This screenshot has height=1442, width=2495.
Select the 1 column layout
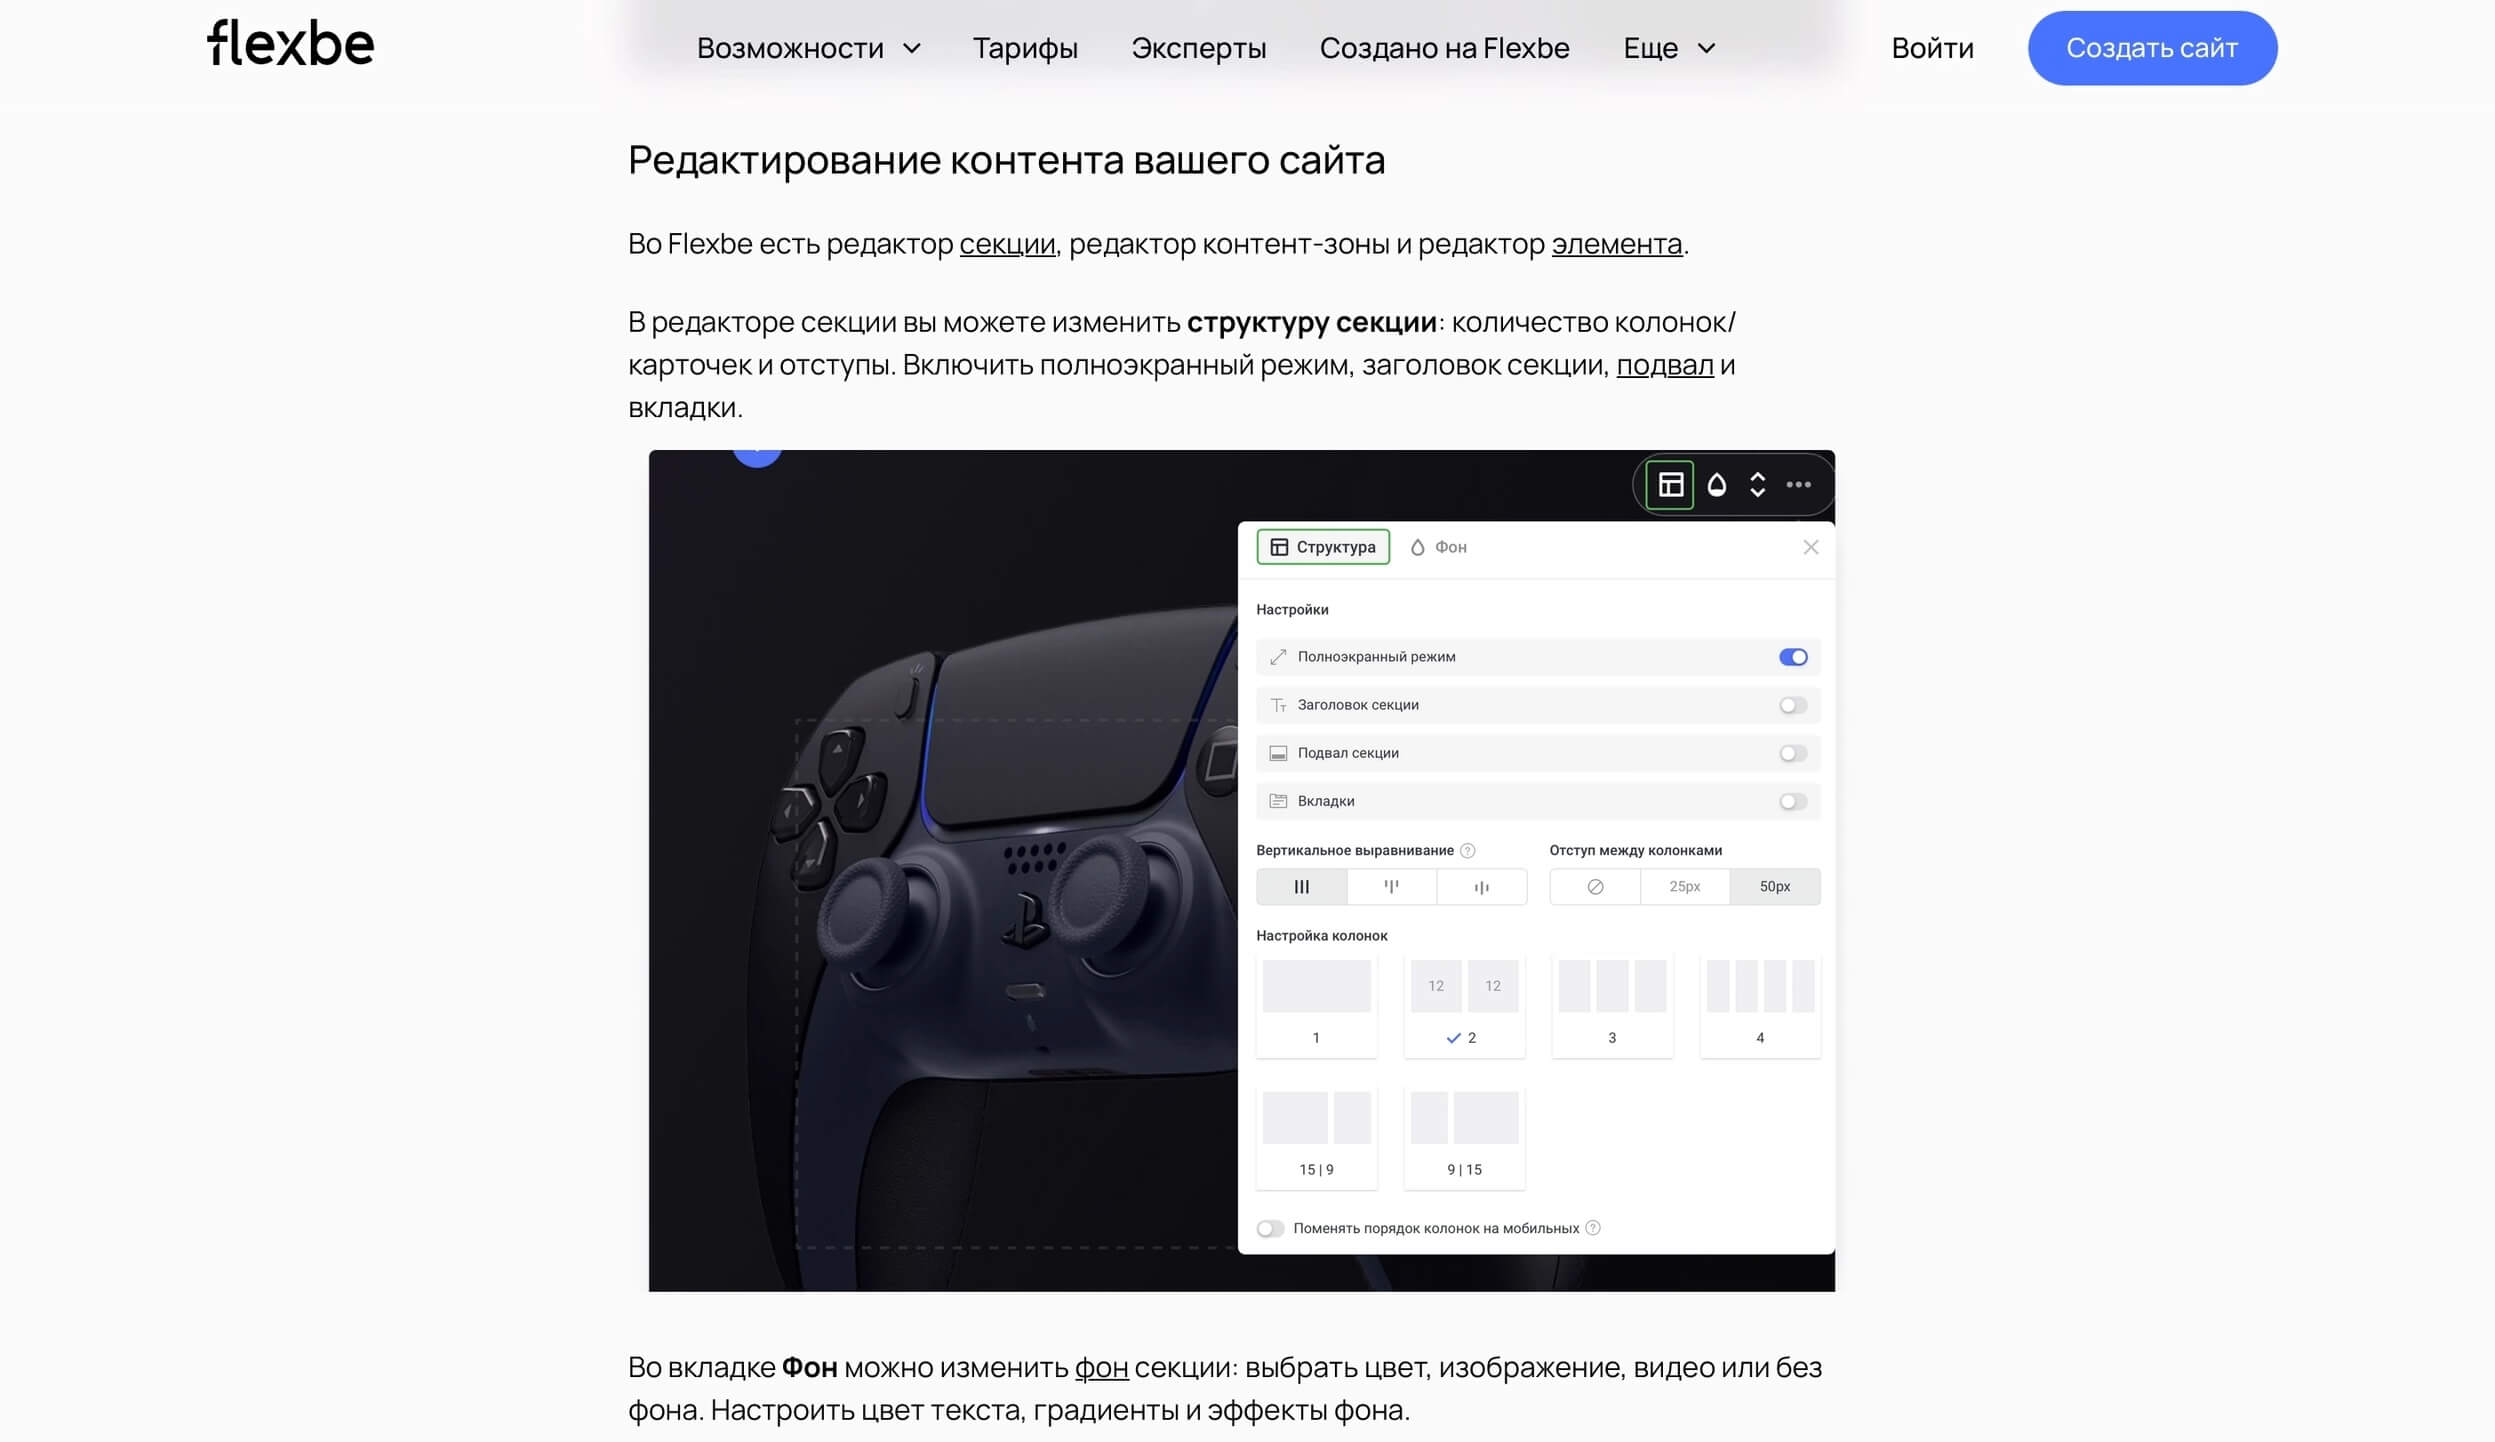point(1316,1006)
